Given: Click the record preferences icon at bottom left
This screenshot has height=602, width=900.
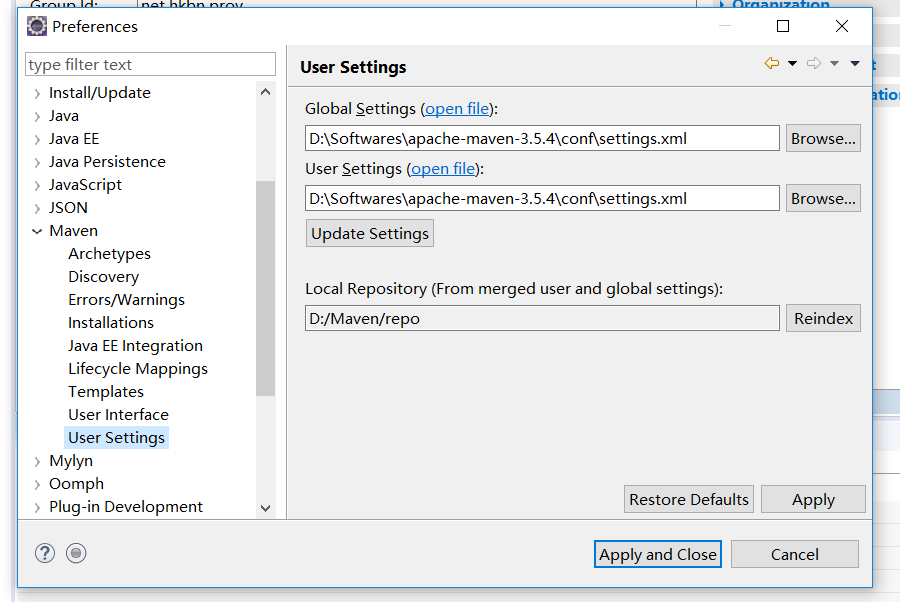Looking at the screenshot, I should click(76, 553).
